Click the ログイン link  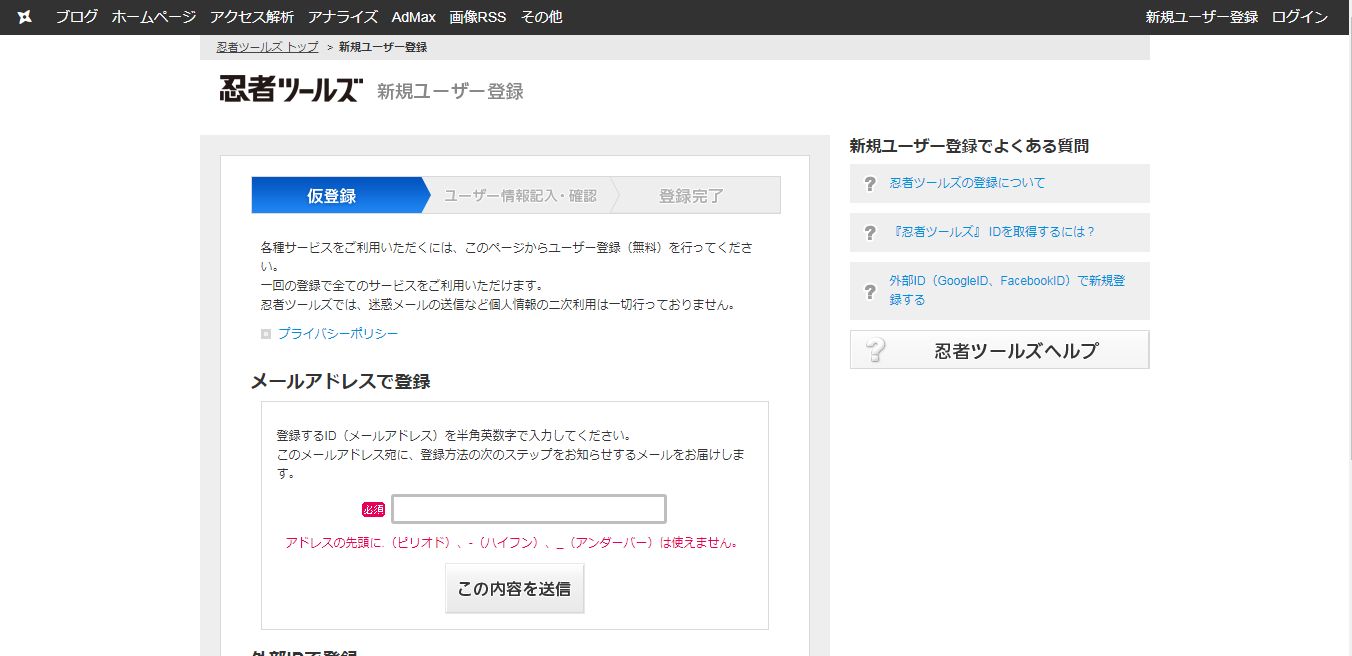1300,17
